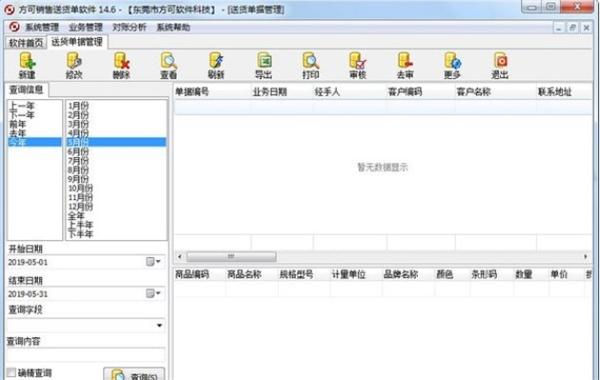Click the 打印 (Print) toolbar icon
The image size is (600, 380).
[310, 66]
